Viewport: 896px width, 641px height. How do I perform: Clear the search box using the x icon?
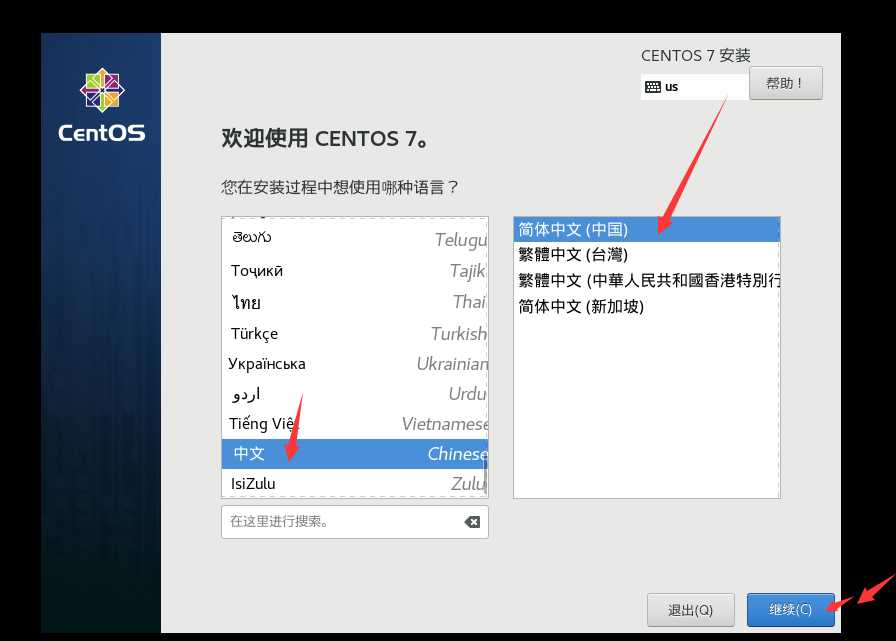(x=471, y=521)
